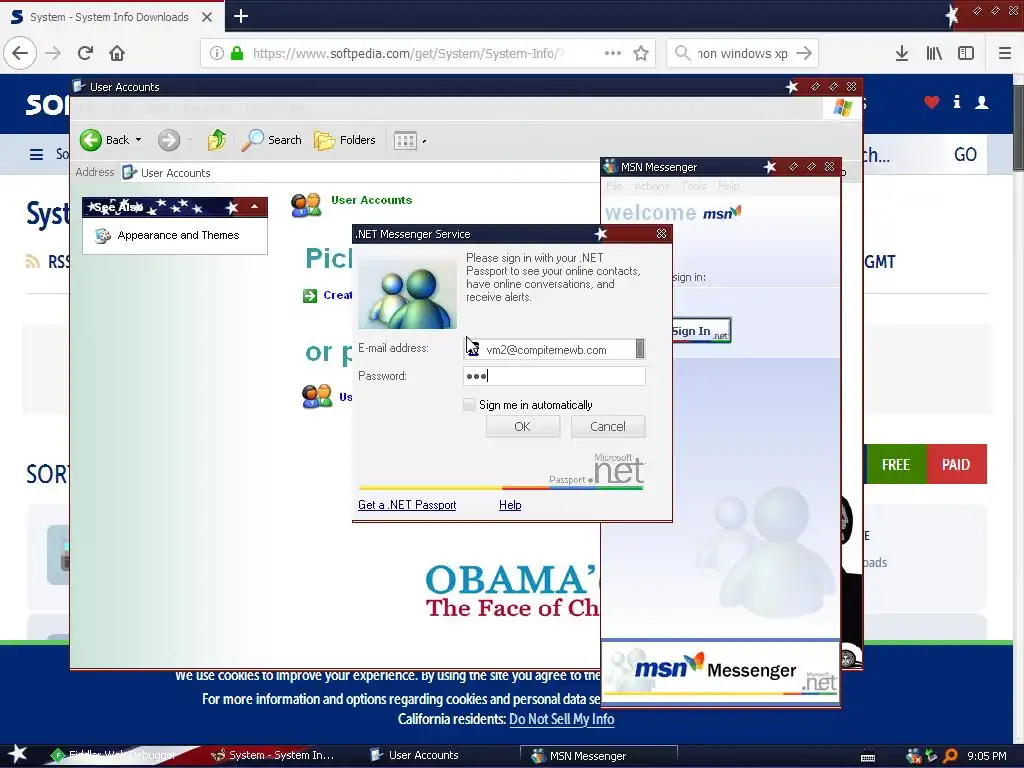Bookmark this page with star icon
1024x768 pixels.
click(x=641, y=53)
